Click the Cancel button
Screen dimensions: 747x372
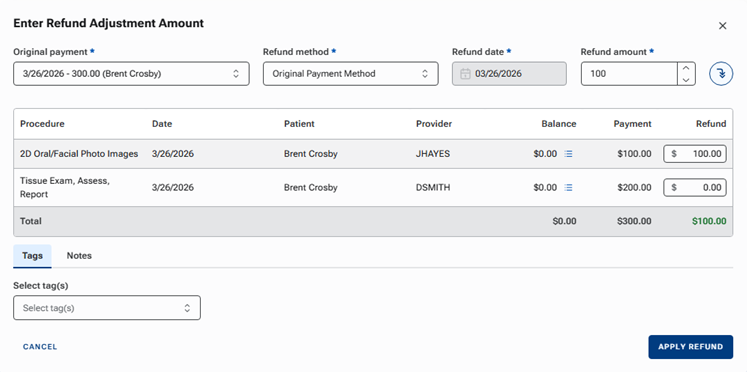[x=40, y=347]
